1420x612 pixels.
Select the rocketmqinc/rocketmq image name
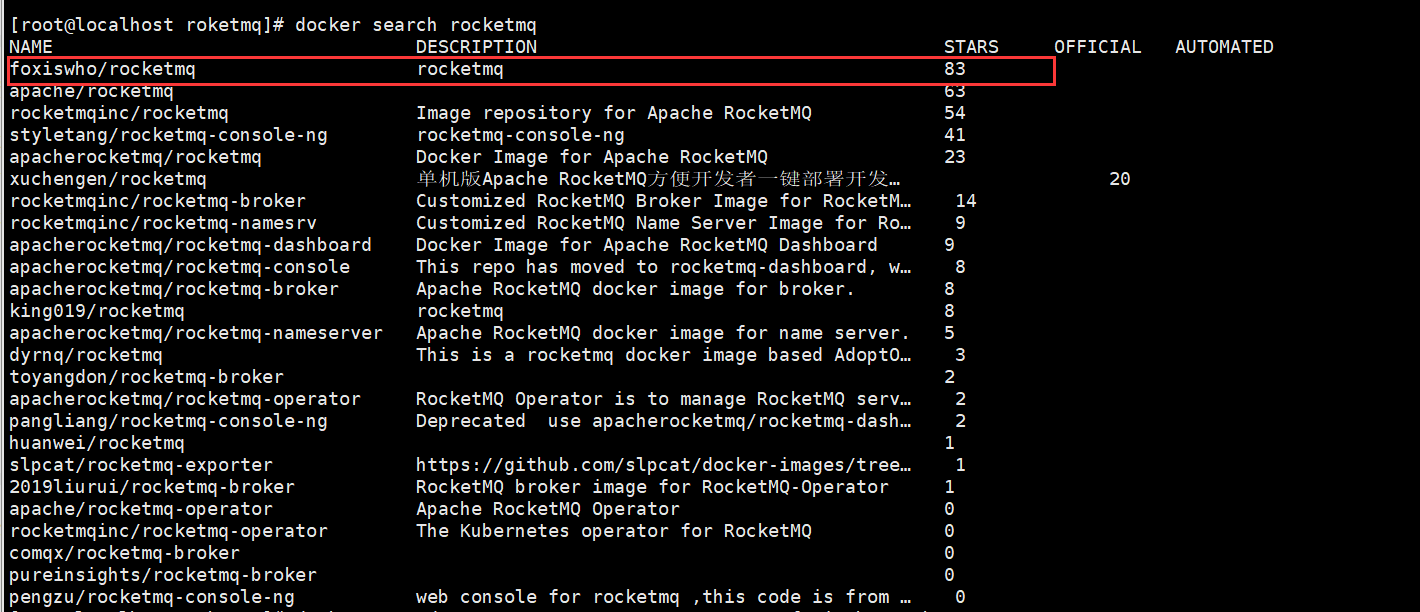[x=119, y=113]
